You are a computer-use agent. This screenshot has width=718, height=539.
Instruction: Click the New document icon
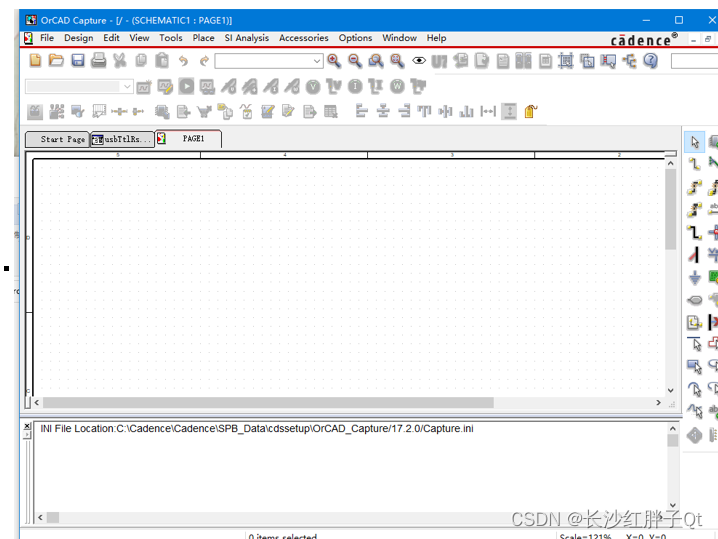35,60
